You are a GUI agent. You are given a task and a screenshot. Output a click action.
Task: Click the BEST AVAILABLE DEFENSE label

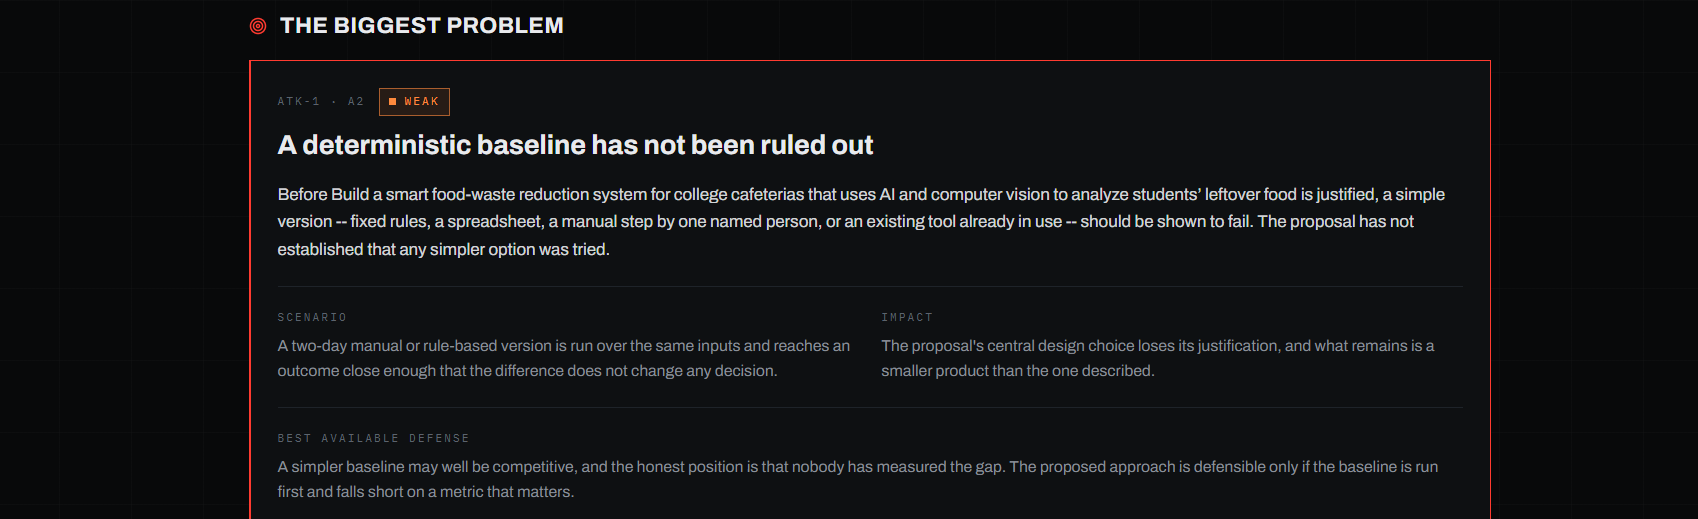(374, 439)
